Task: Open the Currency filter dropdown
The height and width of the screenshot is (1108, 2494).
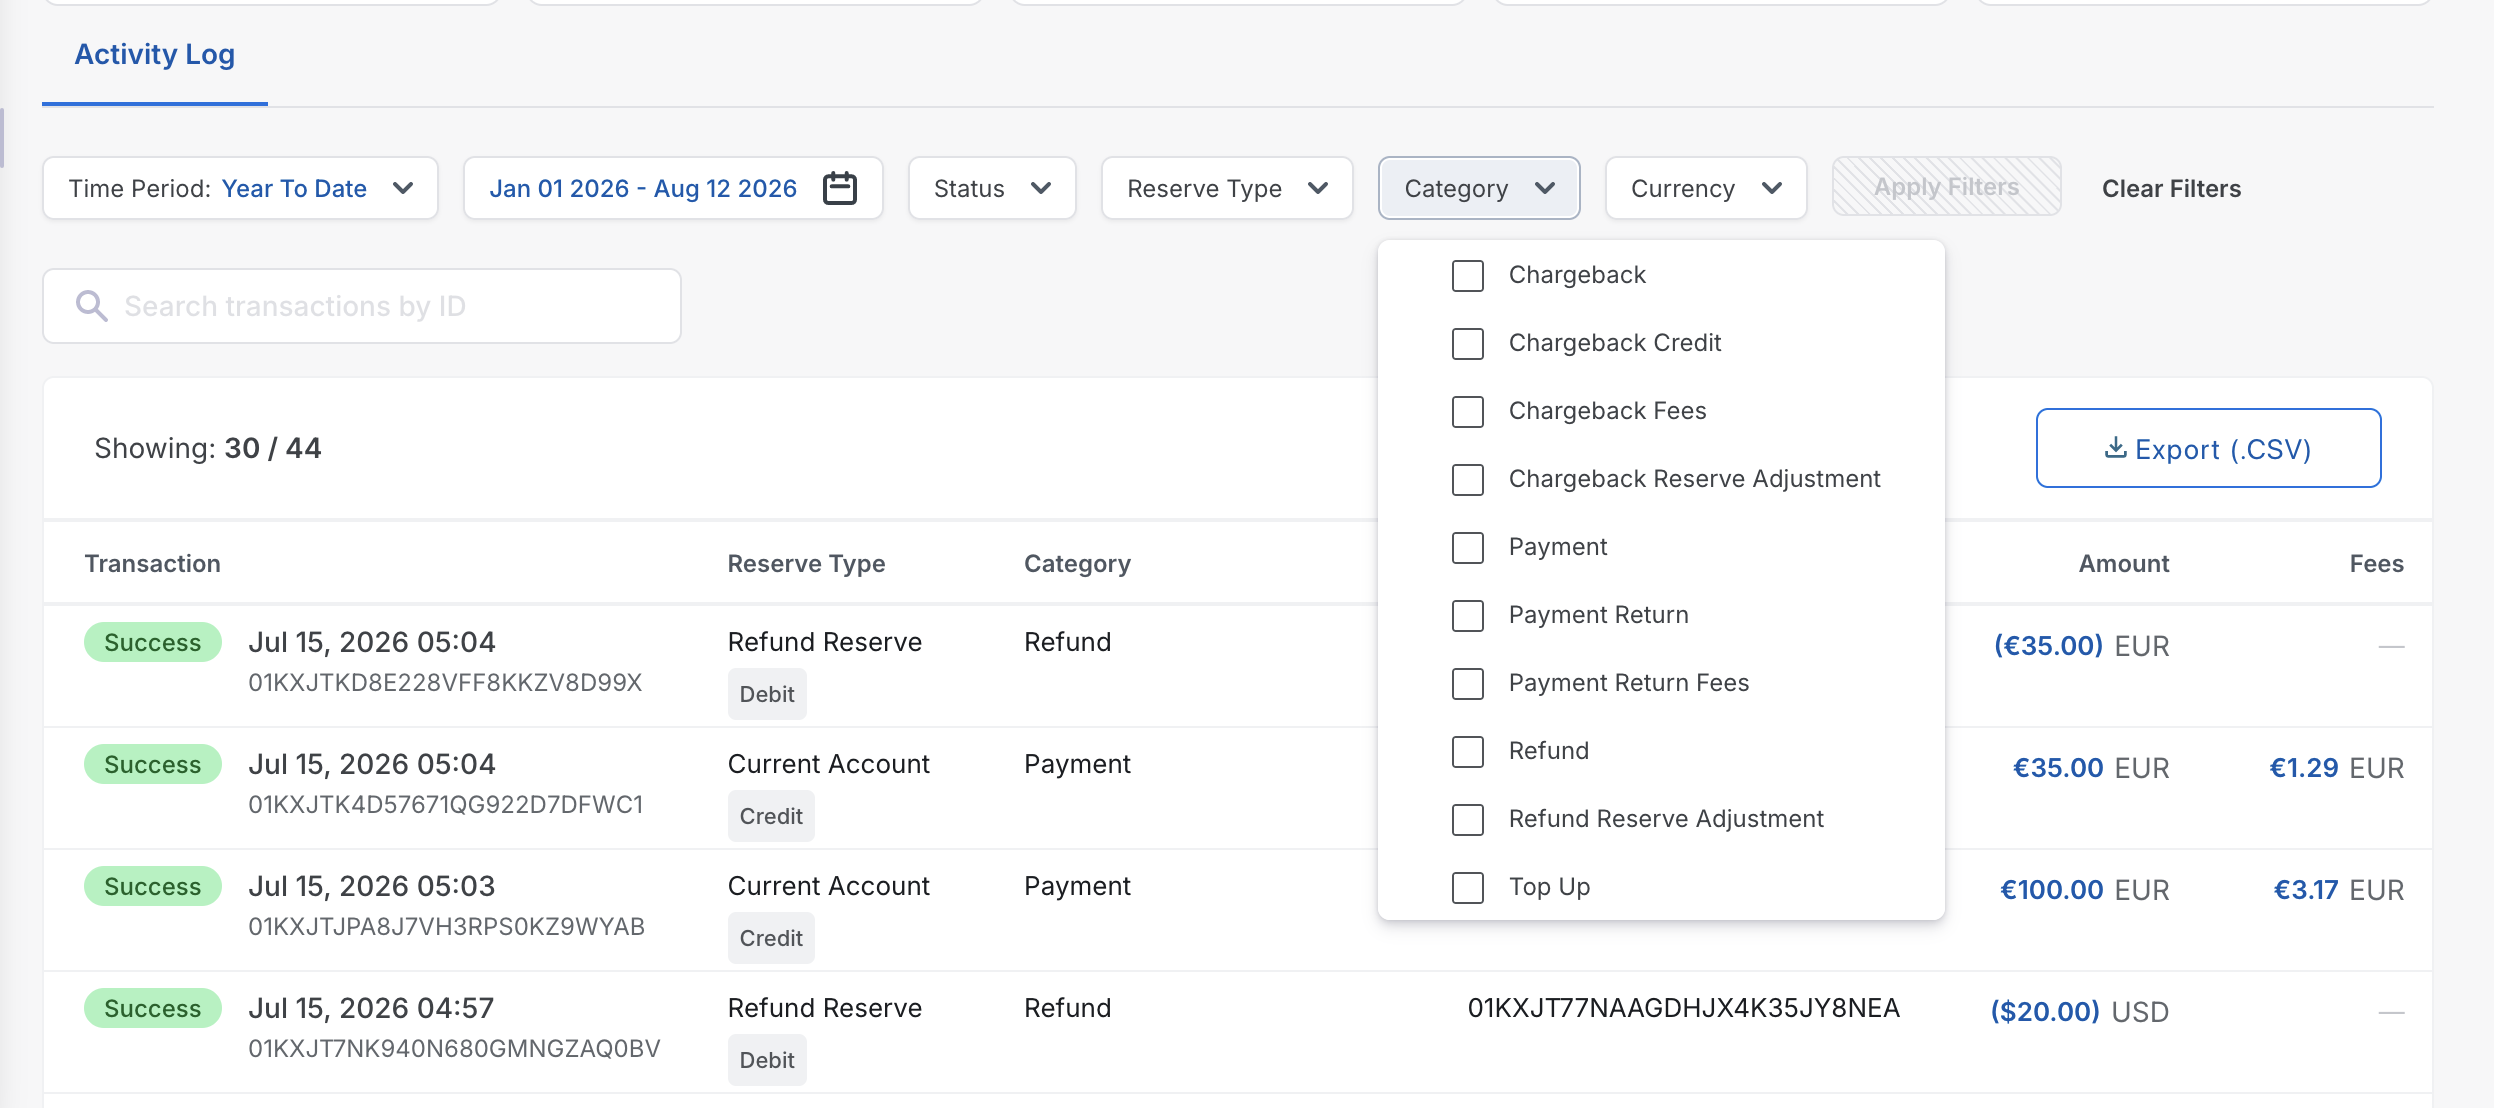Action: (x=1706, y=188)
